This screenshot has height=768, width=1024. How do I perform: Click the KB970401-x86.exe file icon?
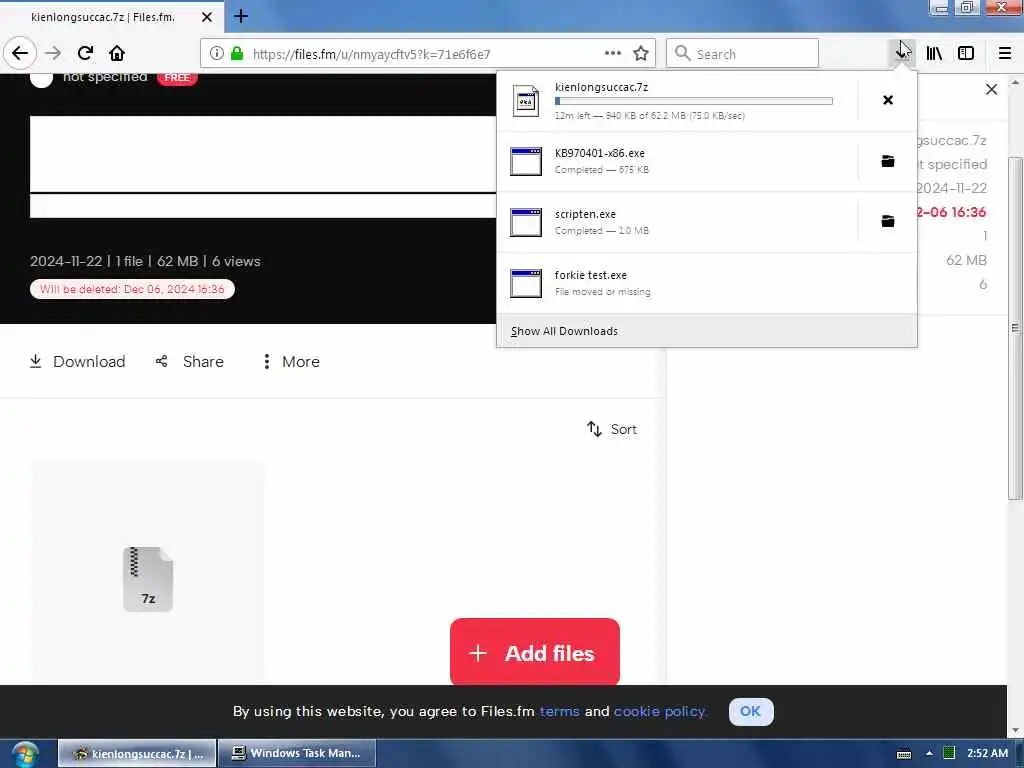coord(526,161)
